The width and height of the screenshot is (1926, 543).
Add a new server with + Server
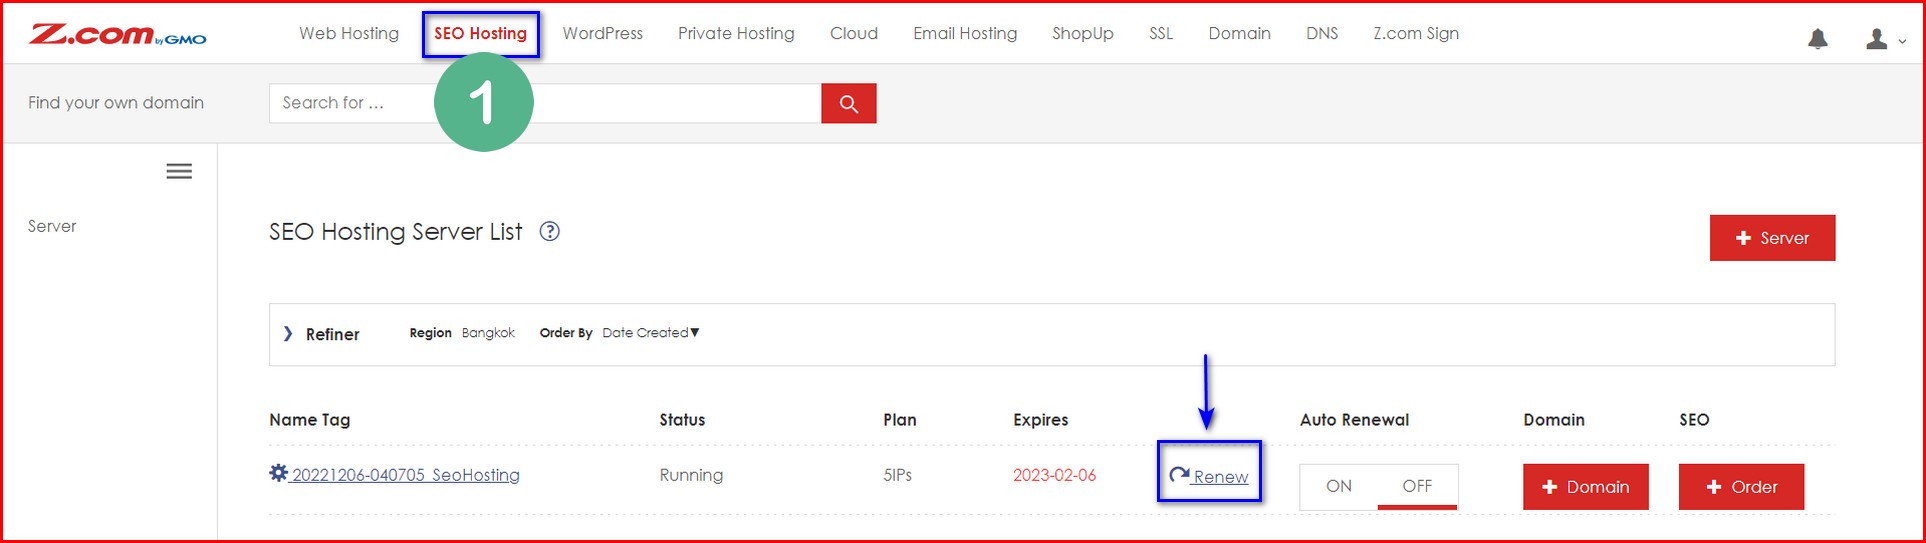(1772, 238)
